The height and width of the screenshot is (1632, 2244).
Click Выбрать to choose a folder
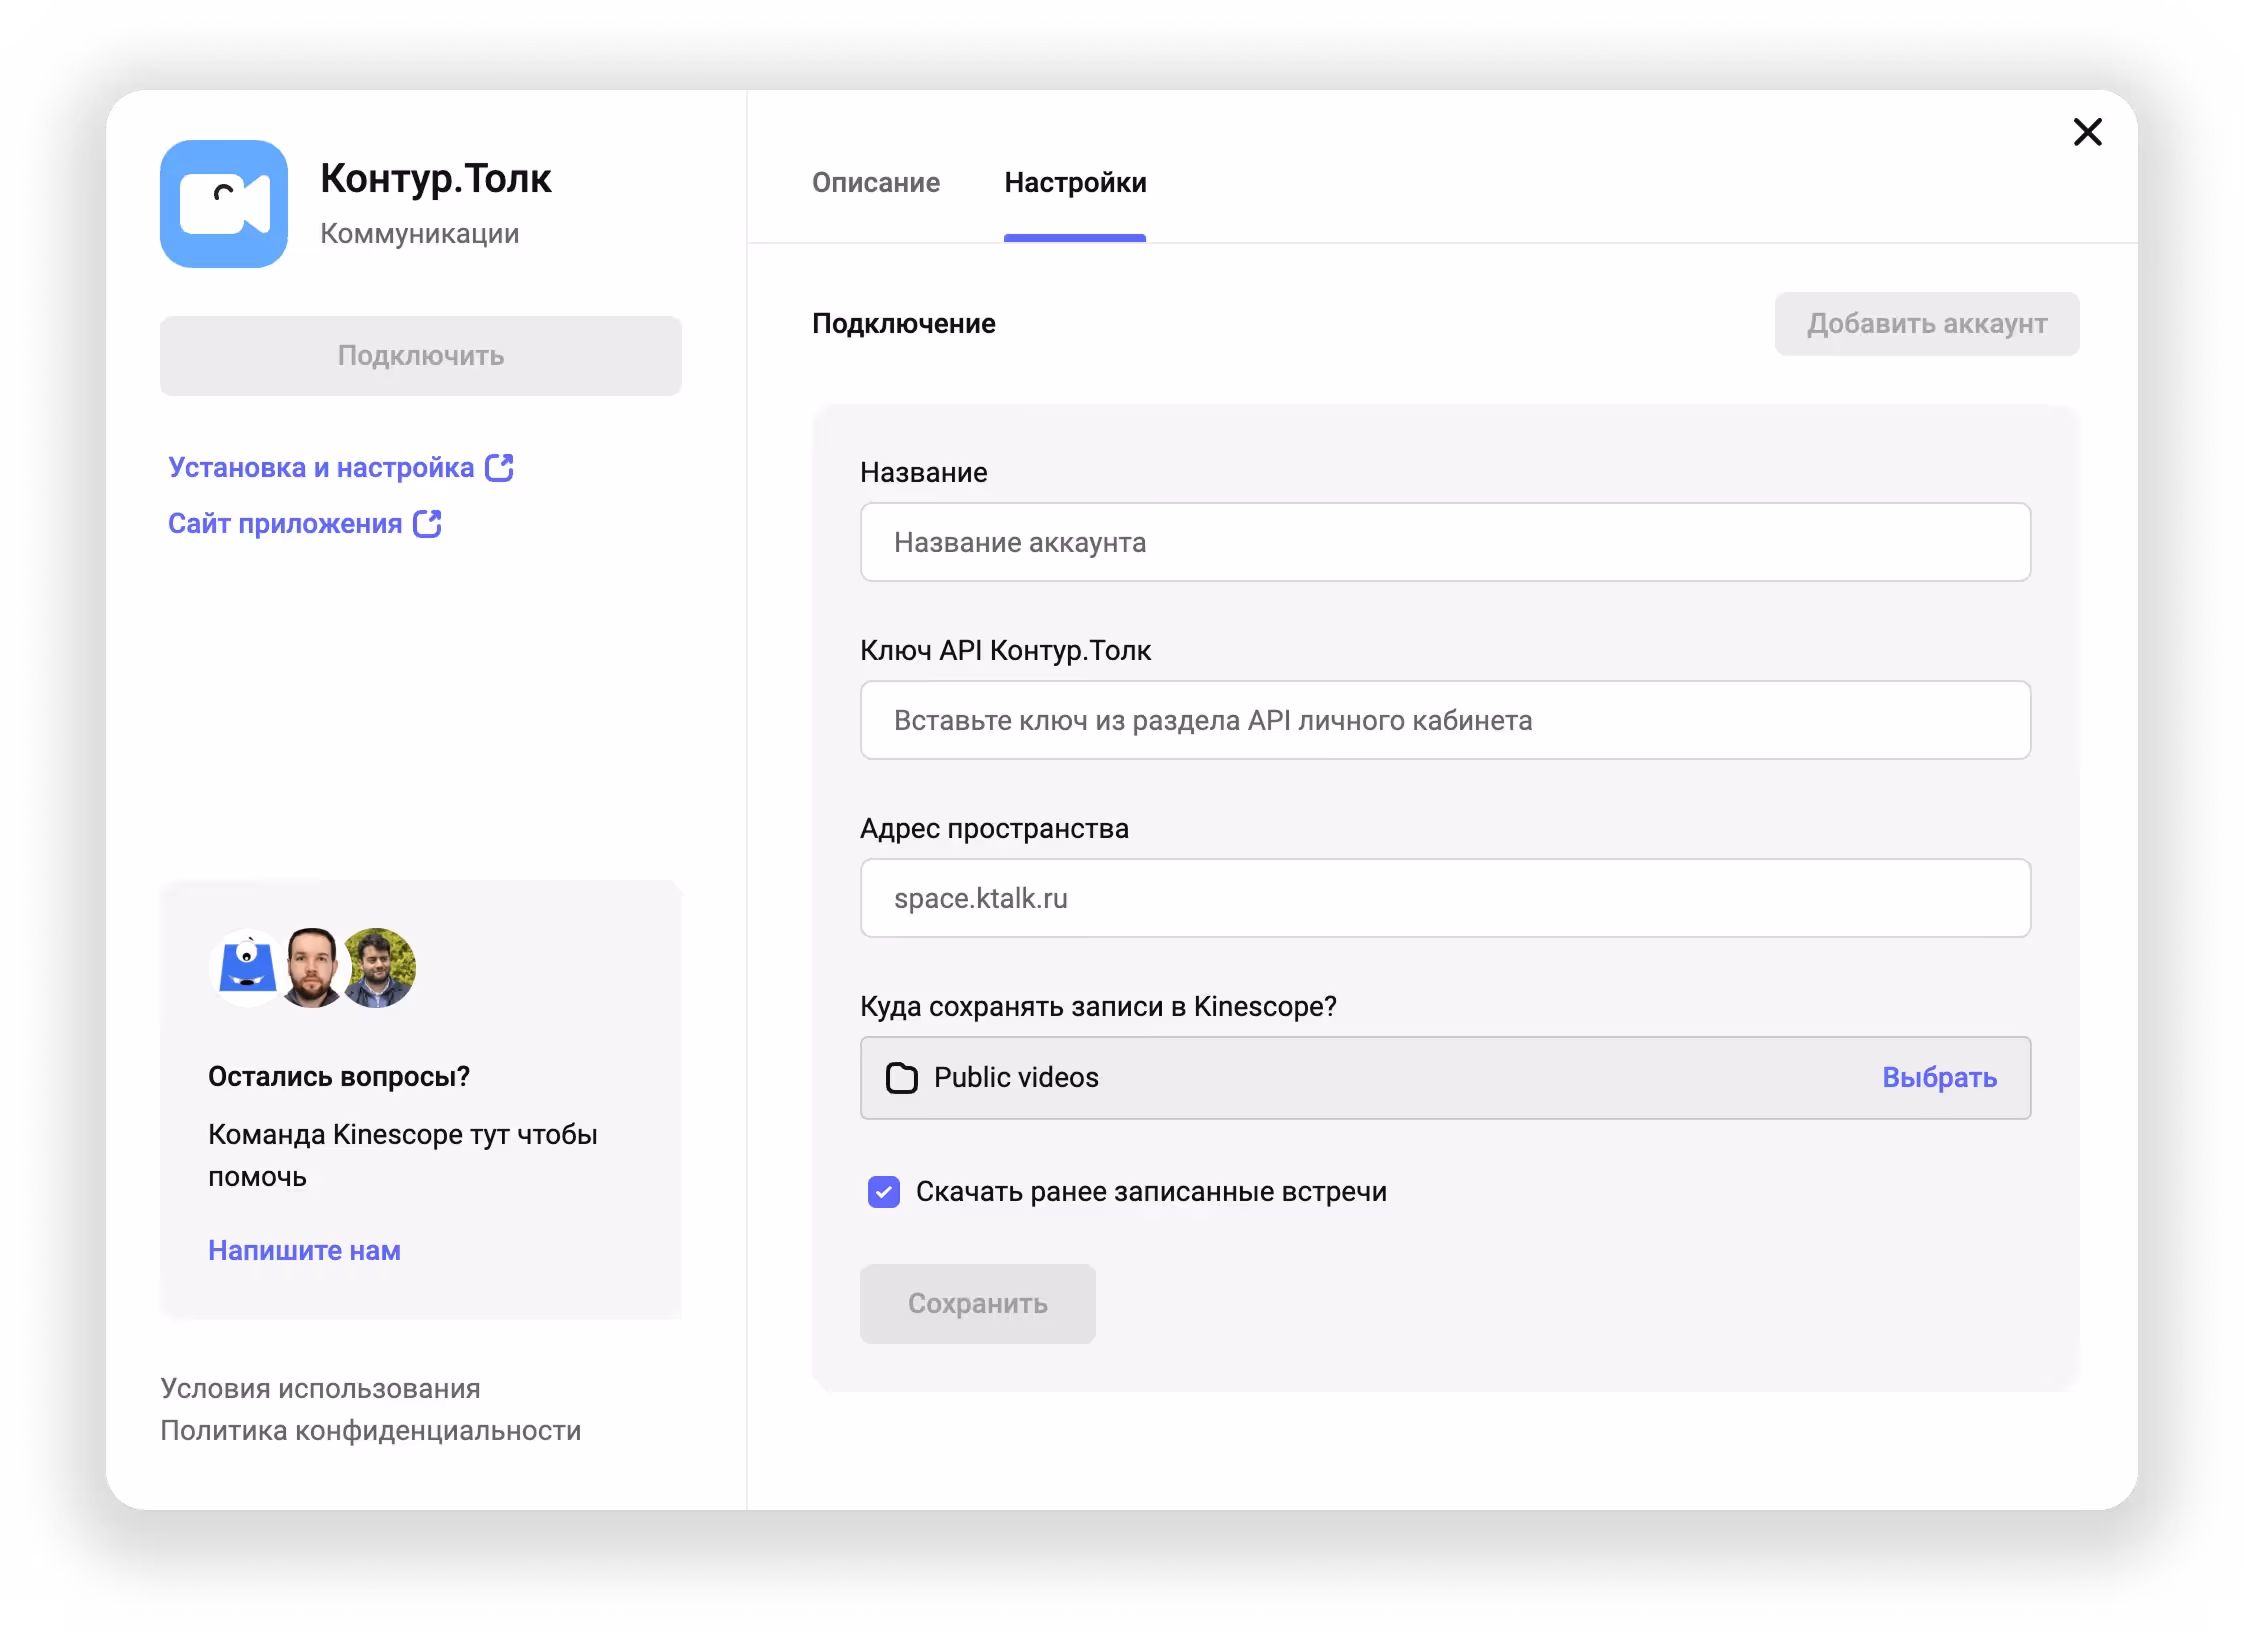tap(1939, 1077)
